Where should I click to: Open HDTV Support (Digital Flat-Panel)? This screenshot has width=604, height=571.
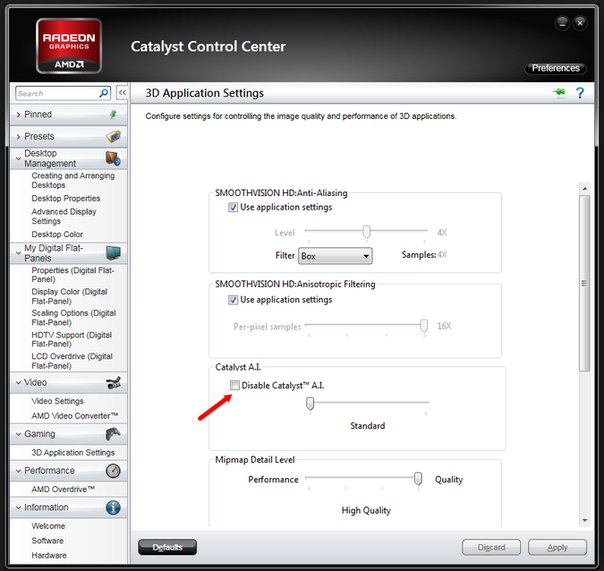pos(72,339)
